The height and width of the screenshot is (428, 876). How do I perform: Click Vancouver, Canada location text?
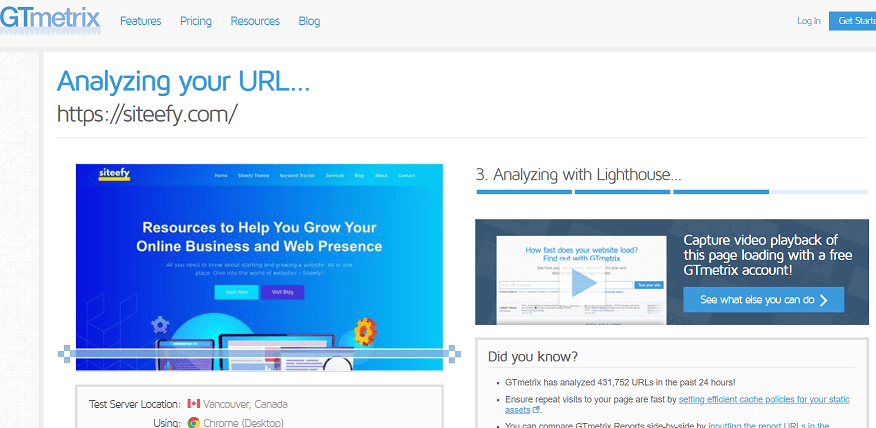pyautogui.click(x=246, y=404)
